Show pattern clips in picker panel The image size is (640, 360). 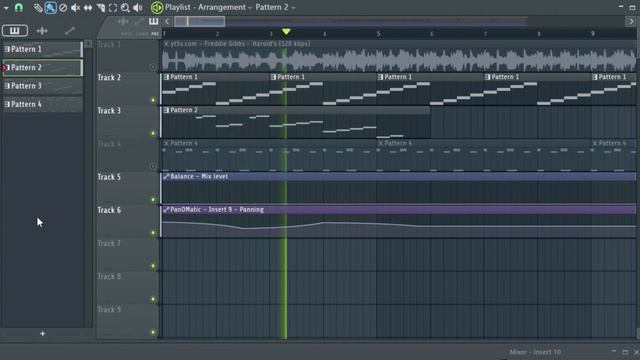(x=15, y=31)
